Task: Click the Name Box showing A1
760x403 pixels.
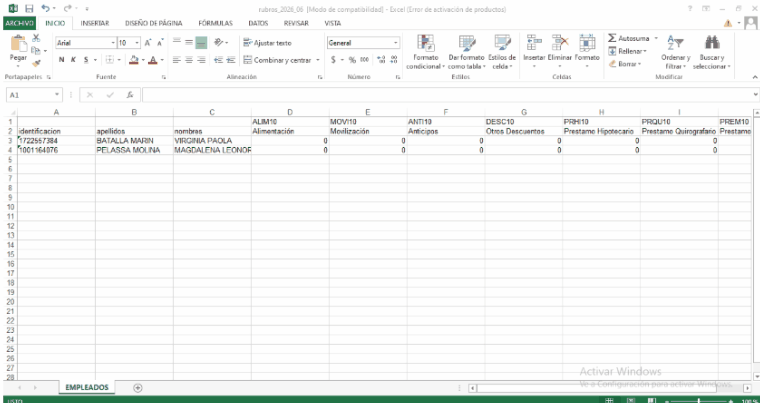Action: click(x=34, y=95)
